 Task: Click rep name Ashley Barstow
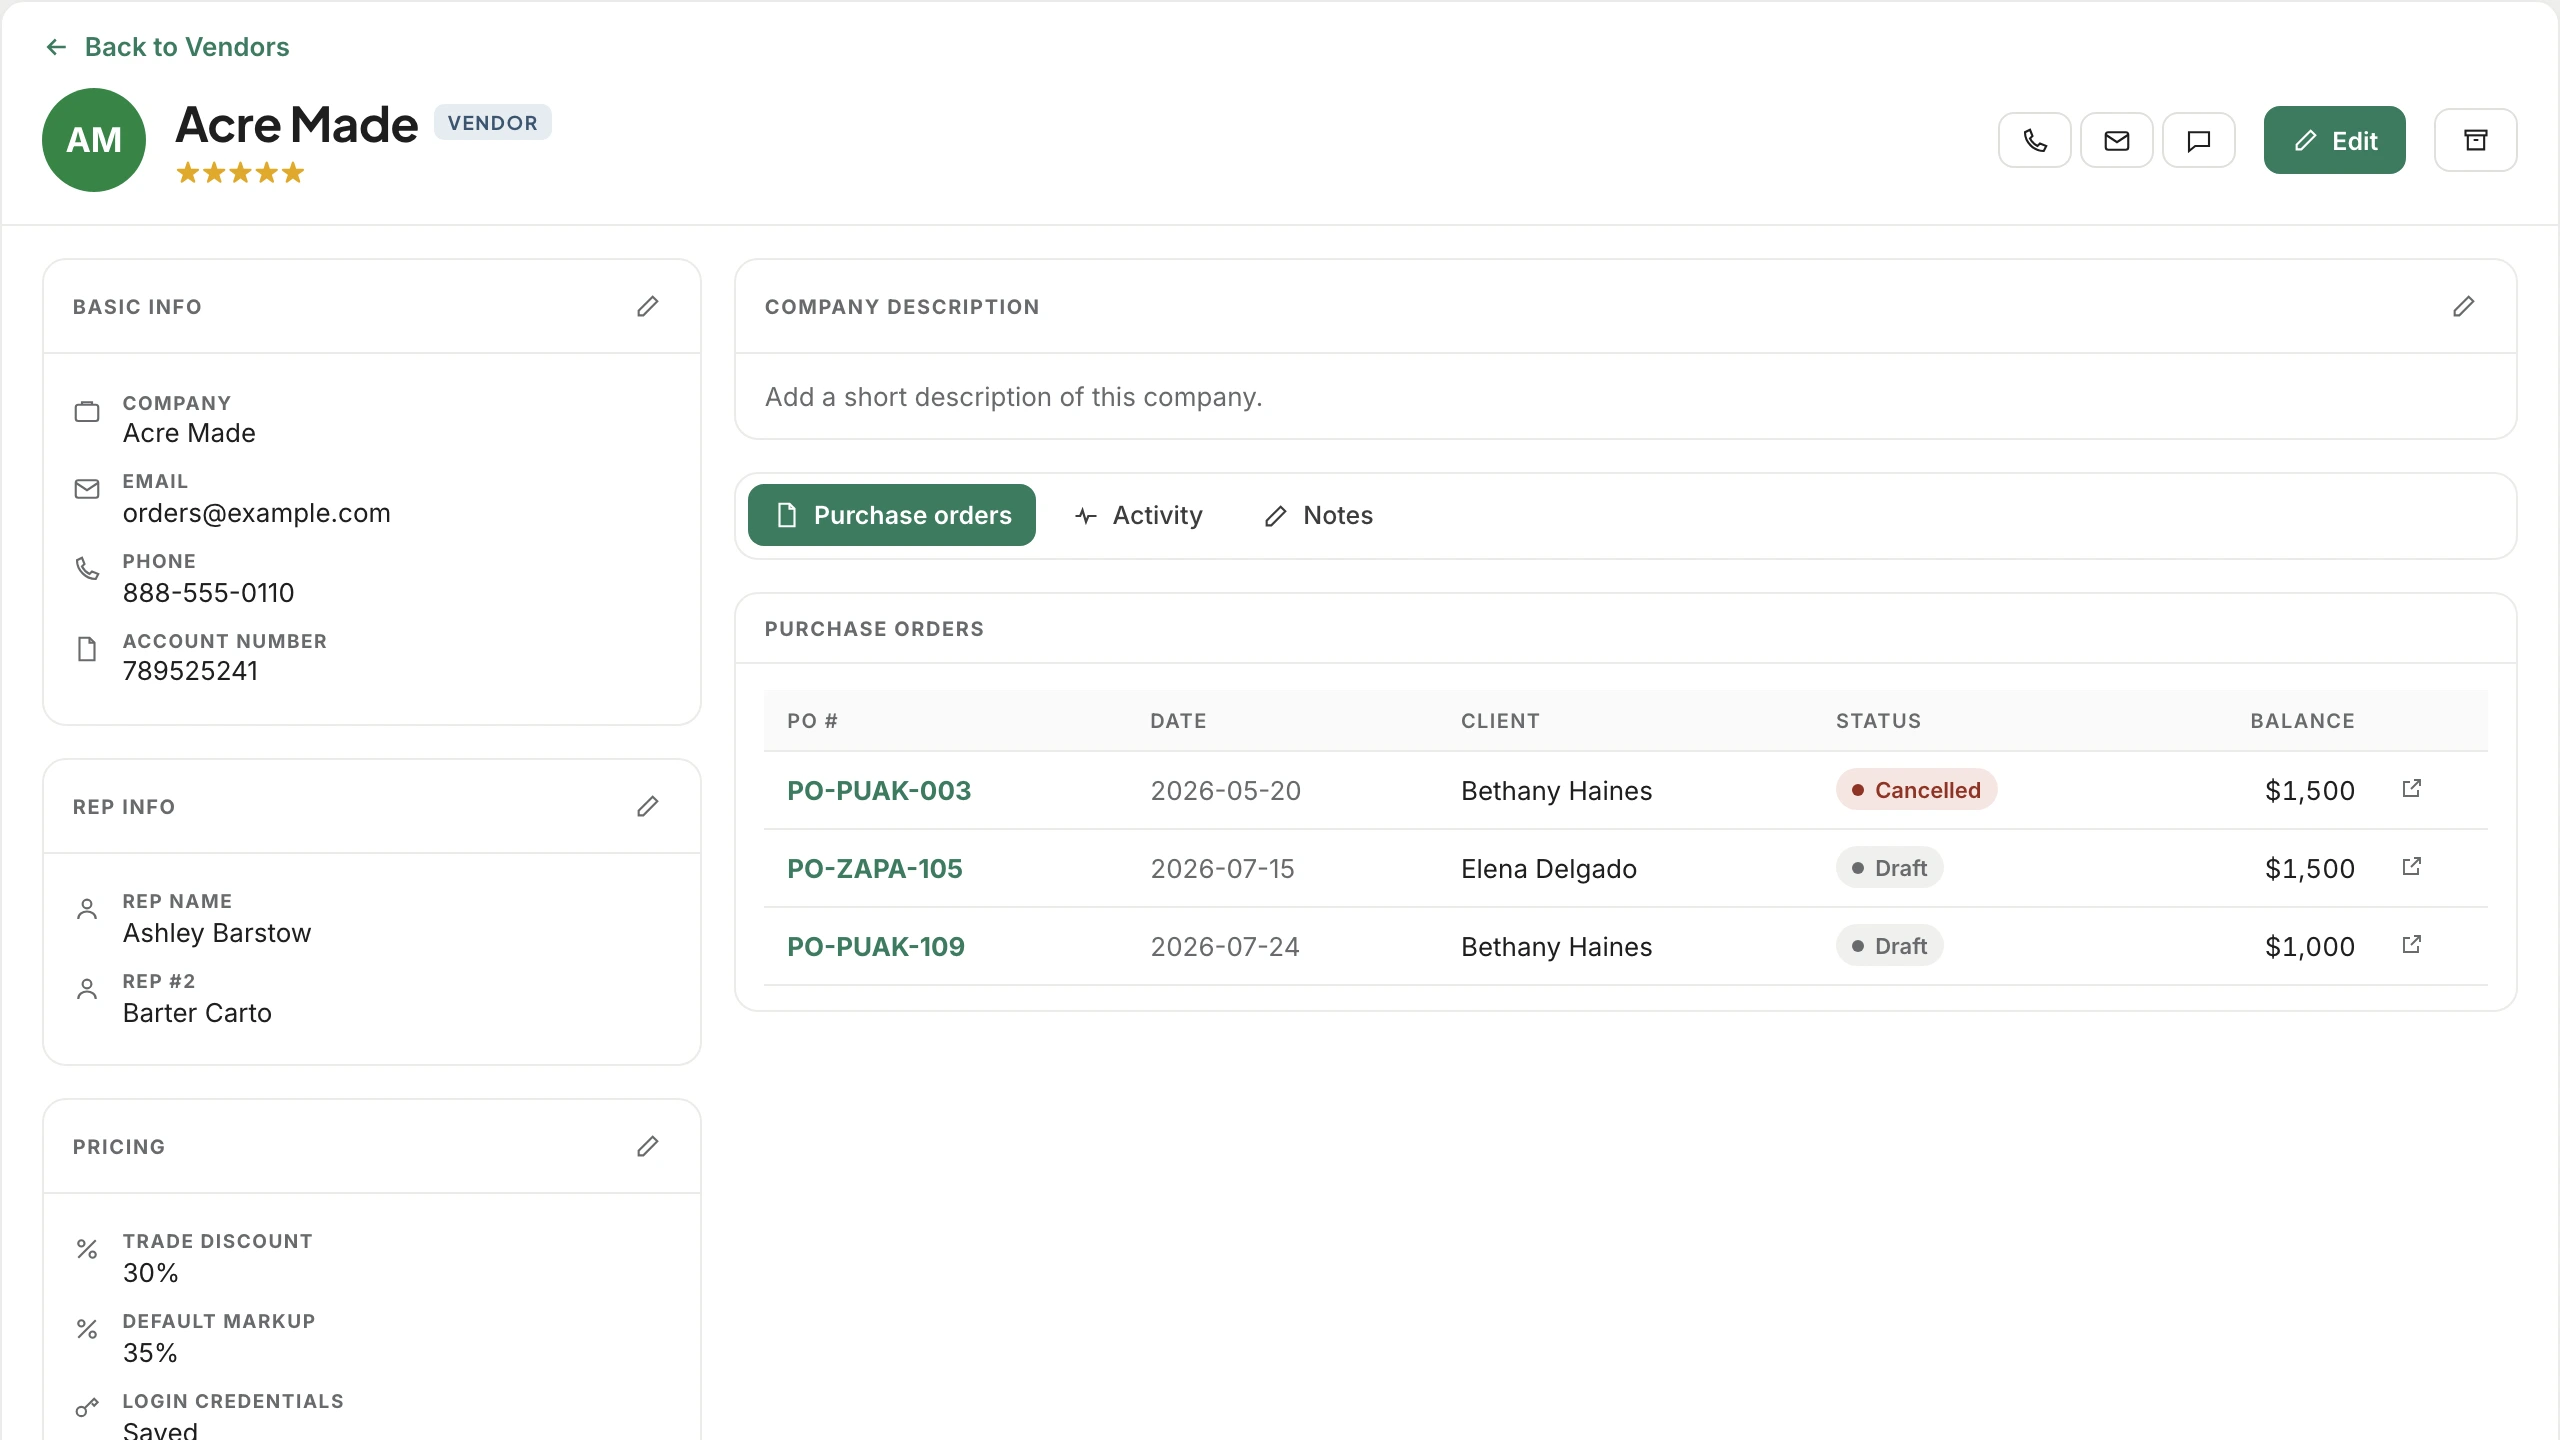(x=217, y=933)
